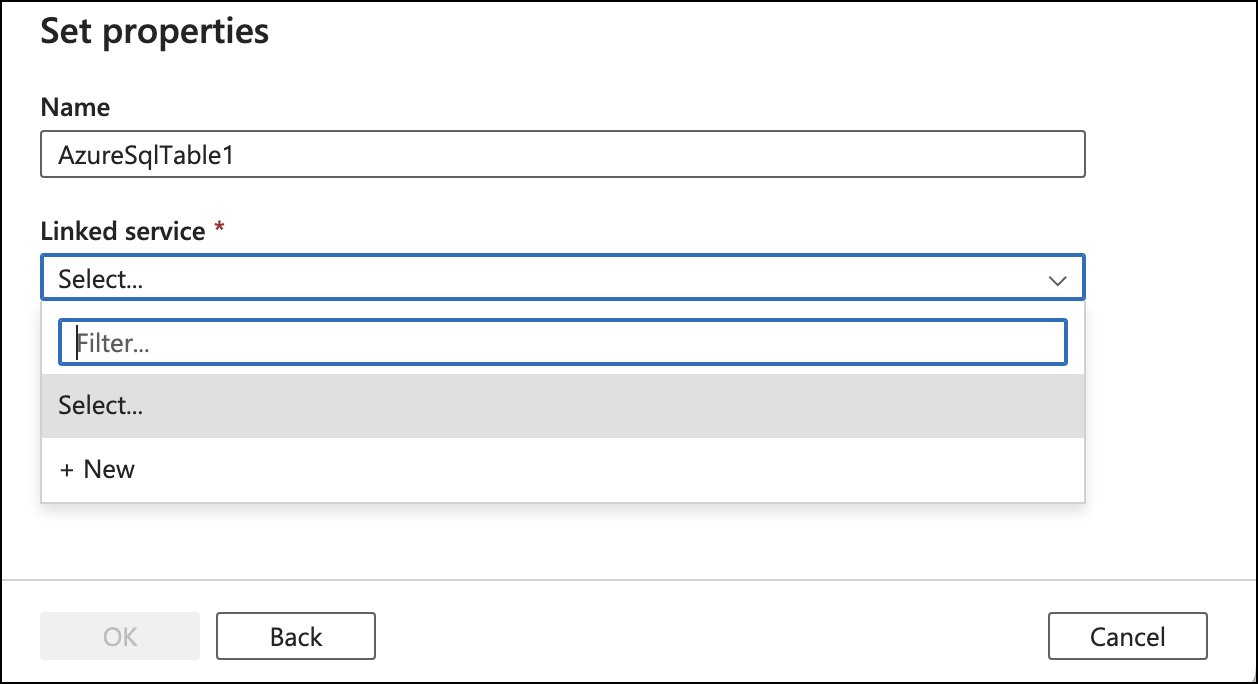1258x684 pixels.
Task: Click the chevron arrow on Linked service dropdown
Action: click(1057, 281)
